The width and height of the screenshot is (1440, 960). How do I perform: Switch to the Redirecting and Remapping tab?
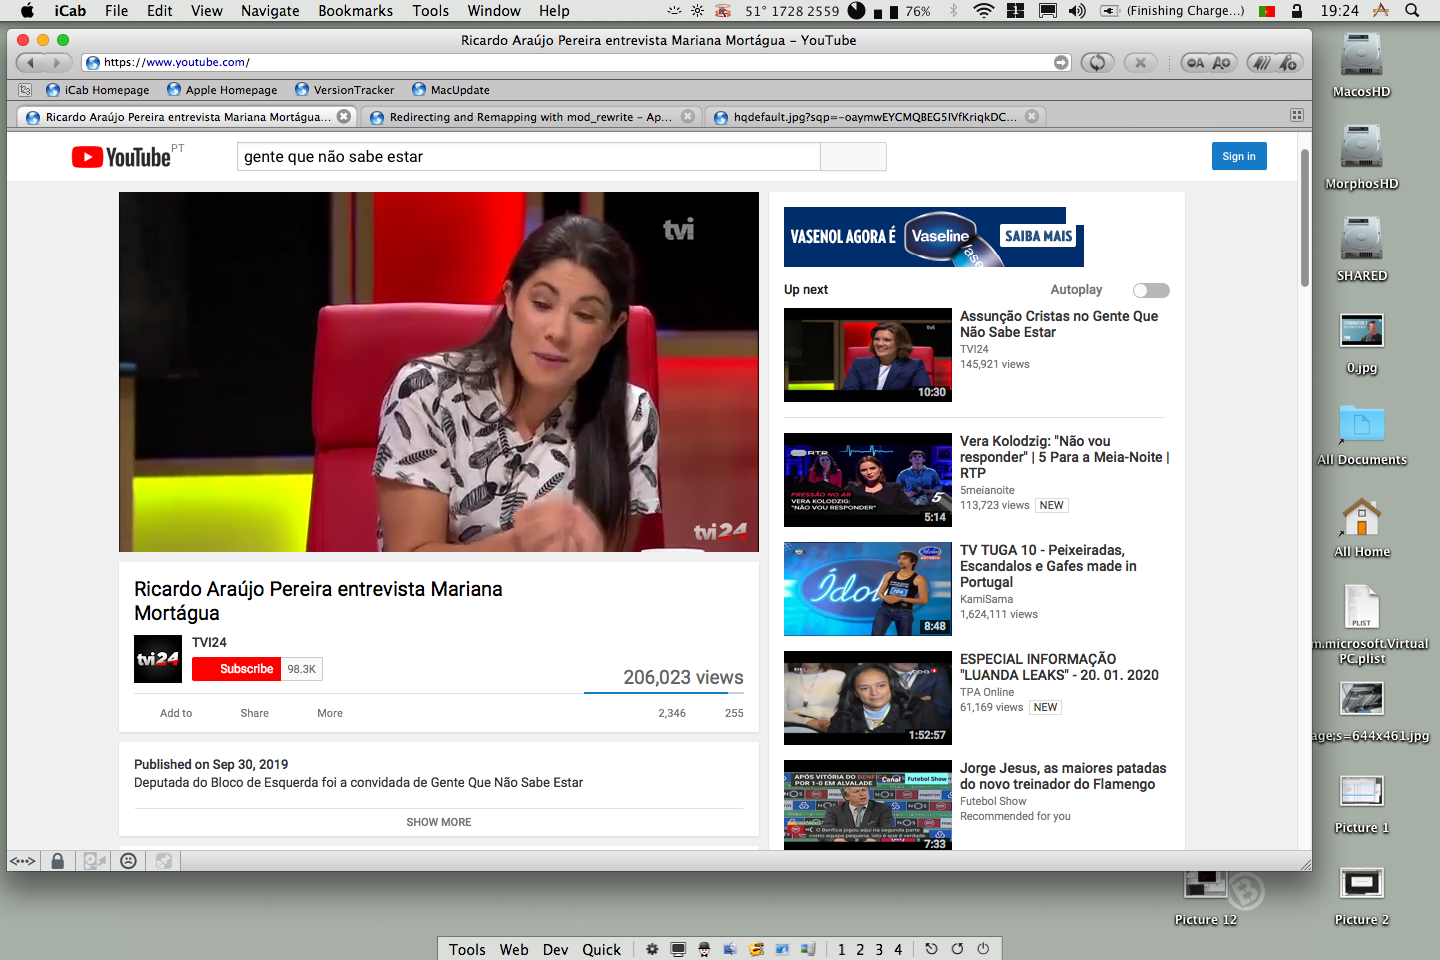click(530, 117)
